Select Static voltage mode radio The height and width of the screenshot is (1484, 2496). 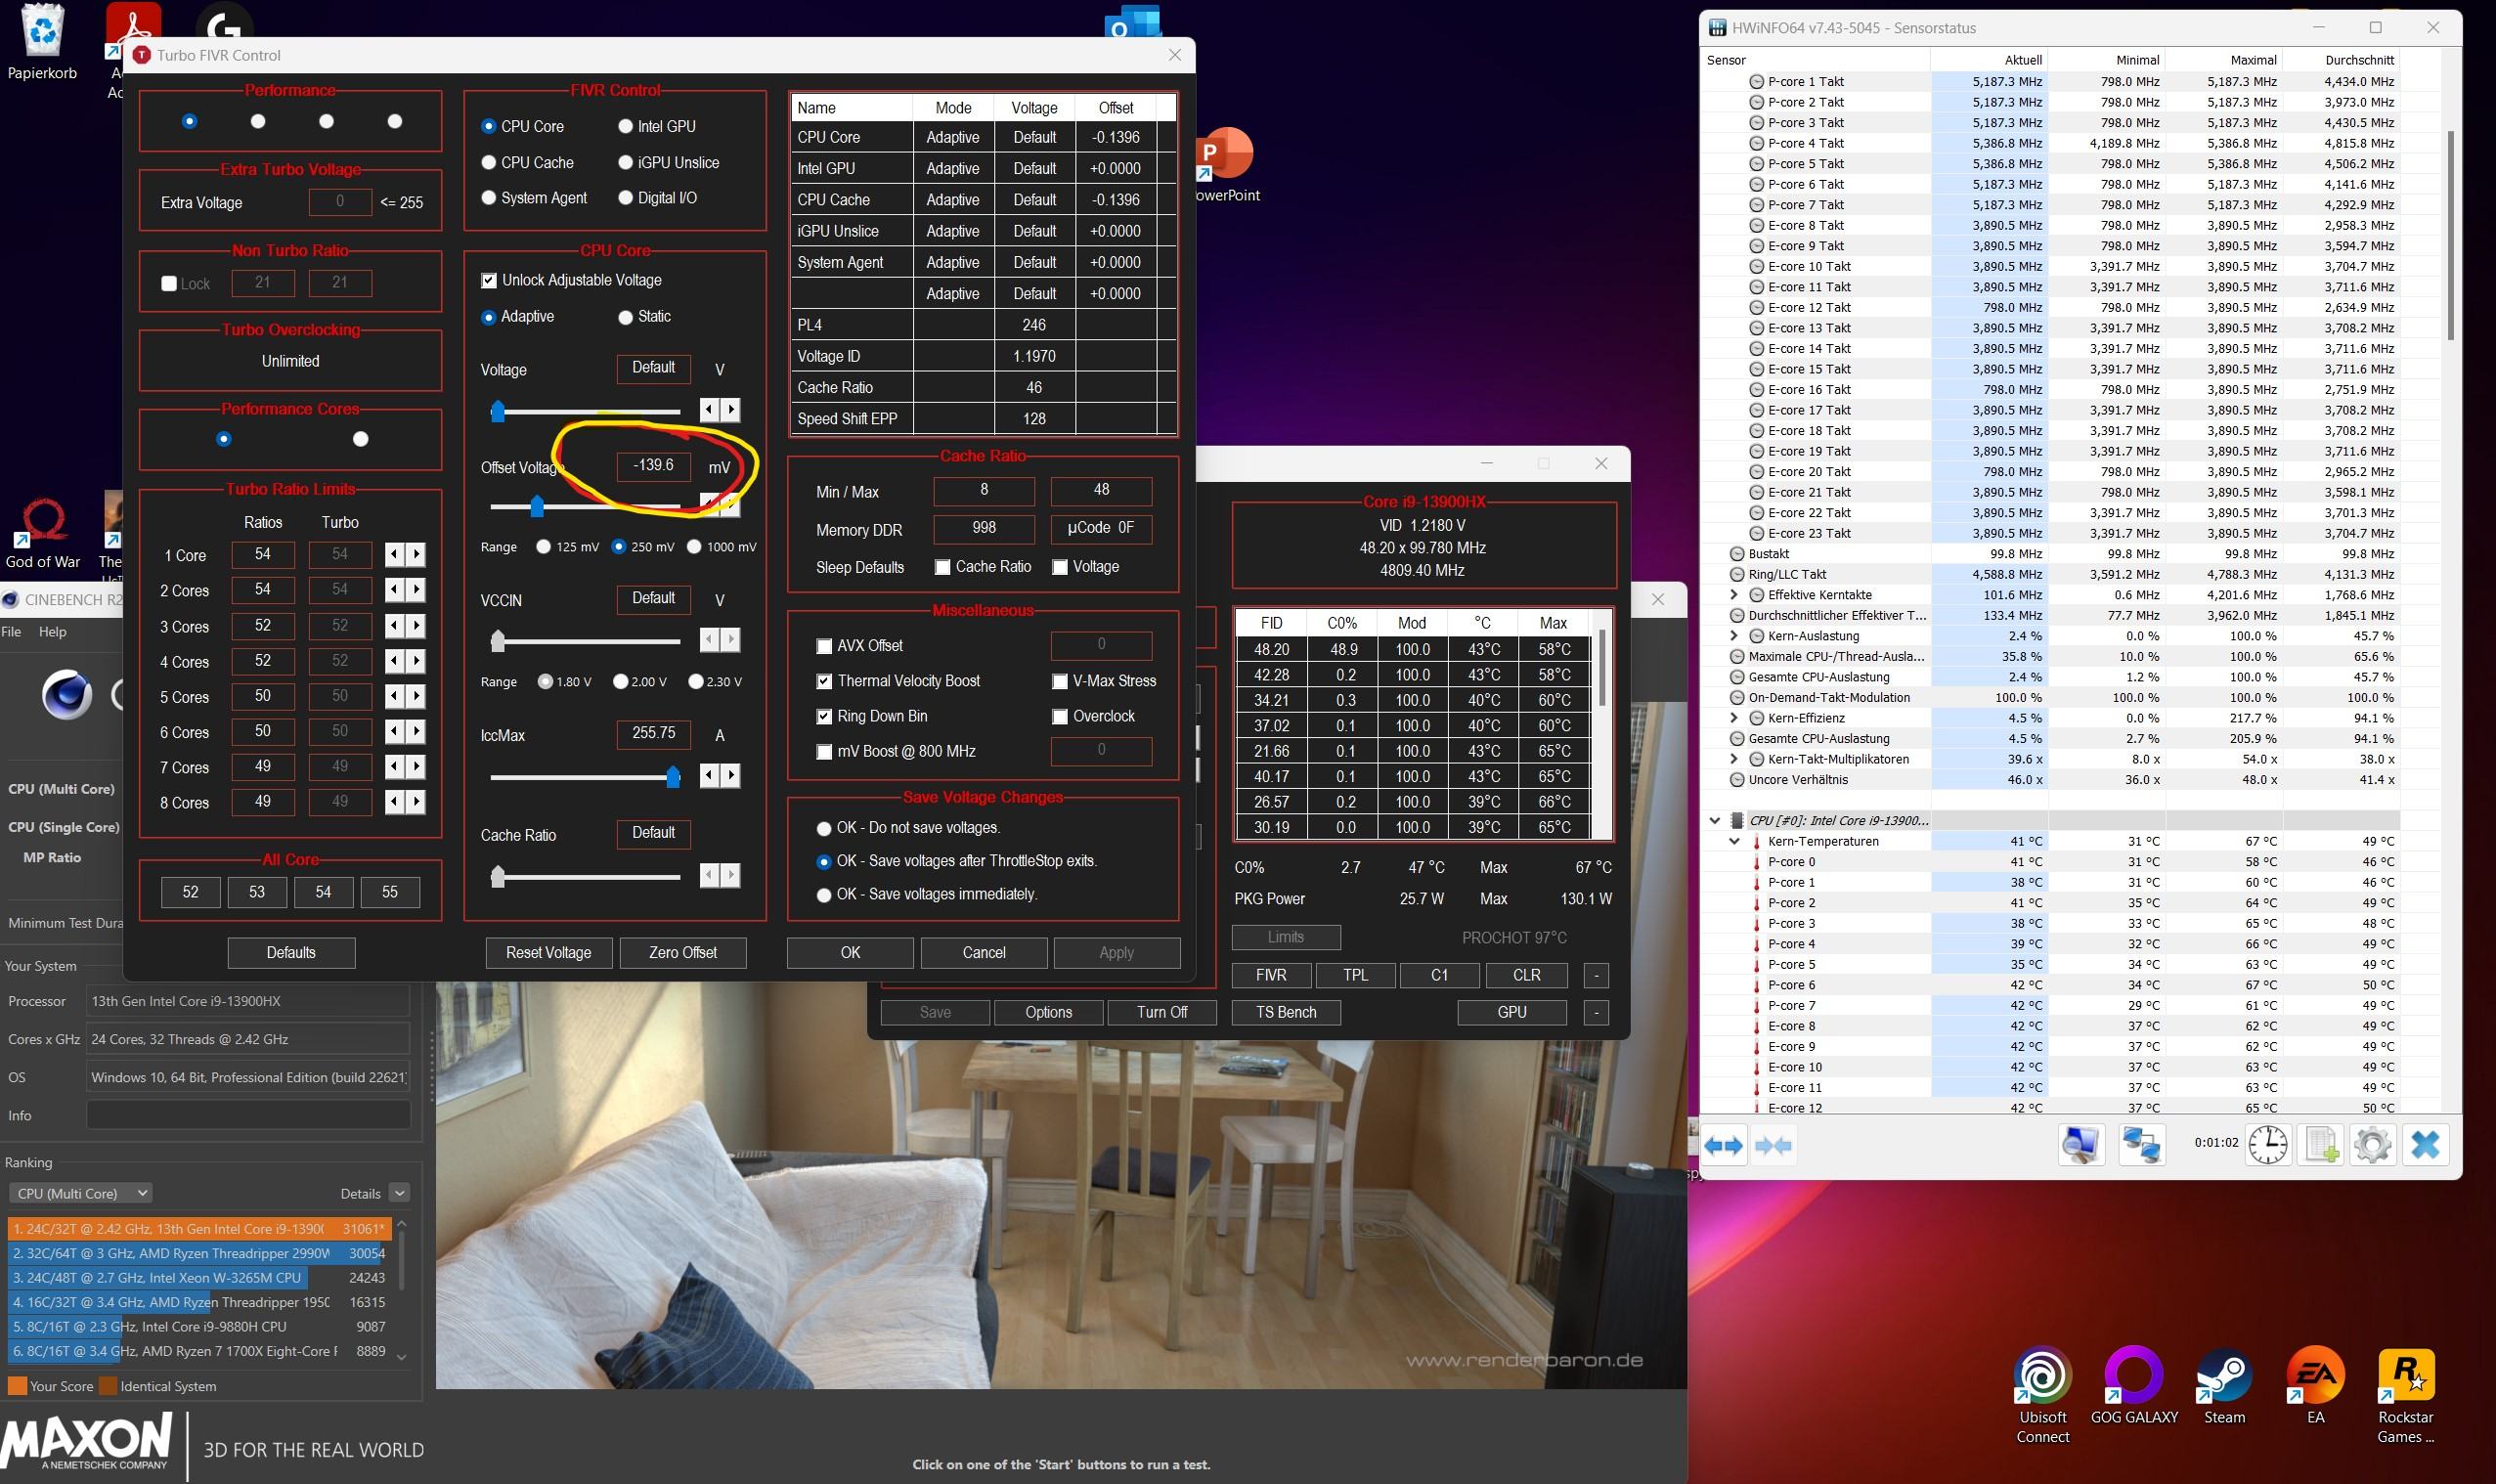[626, 317]
